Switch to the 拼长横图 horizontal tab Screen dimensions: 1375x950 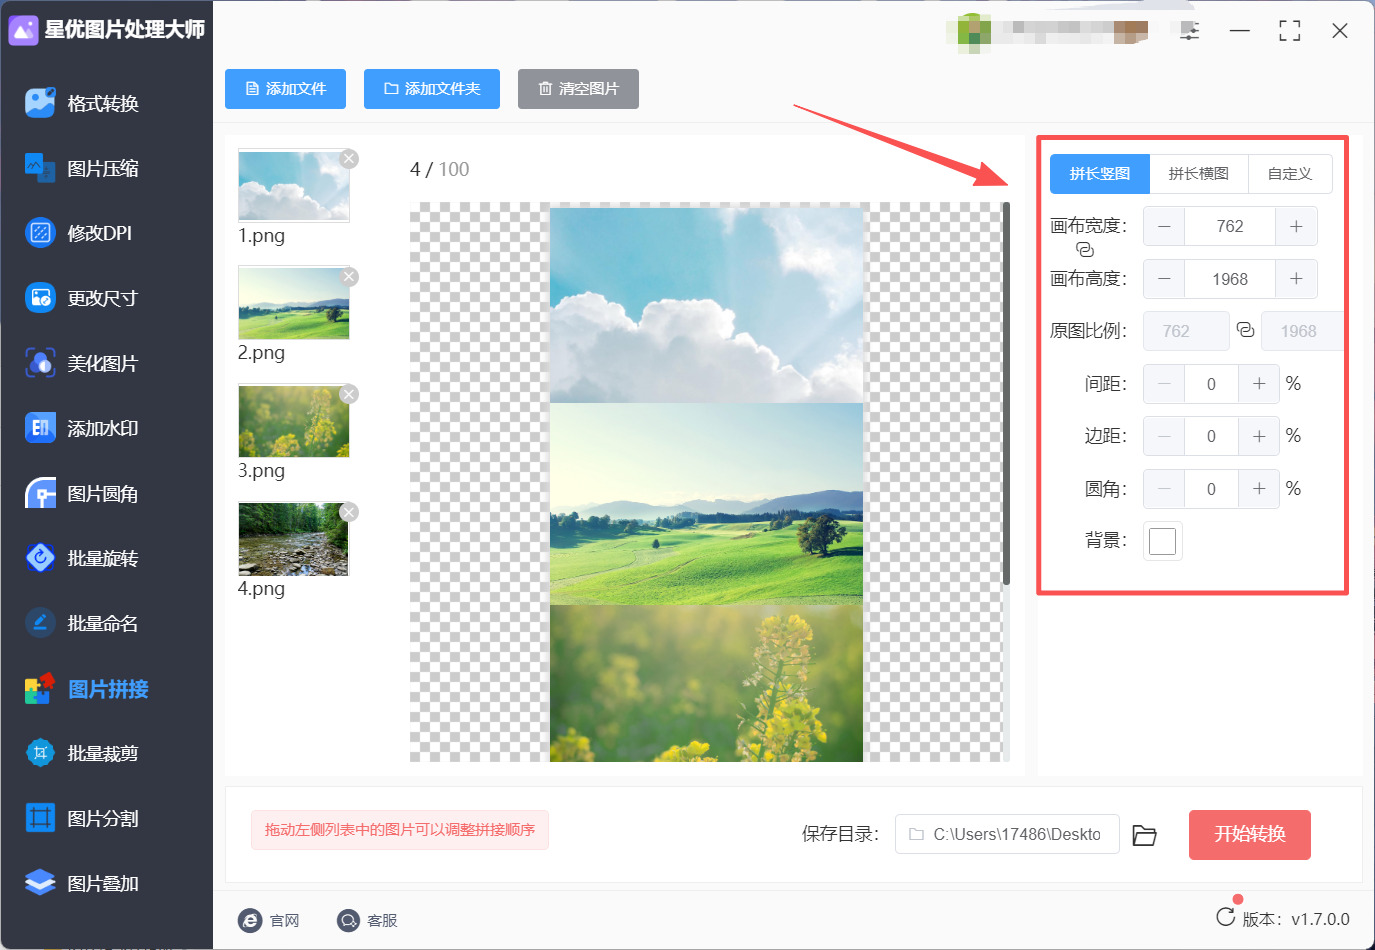tap(1199, 174)
